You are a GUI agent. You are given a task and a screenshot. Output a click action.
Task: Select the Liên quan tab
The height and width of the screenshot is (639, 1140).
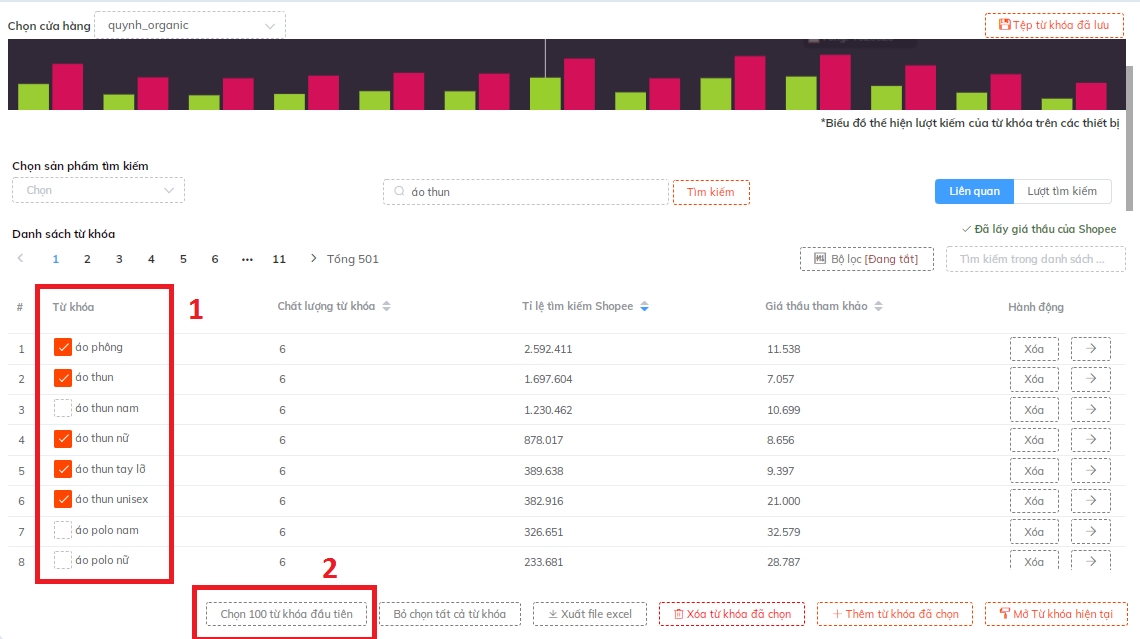pyautogui.click(x=974, y=191)
